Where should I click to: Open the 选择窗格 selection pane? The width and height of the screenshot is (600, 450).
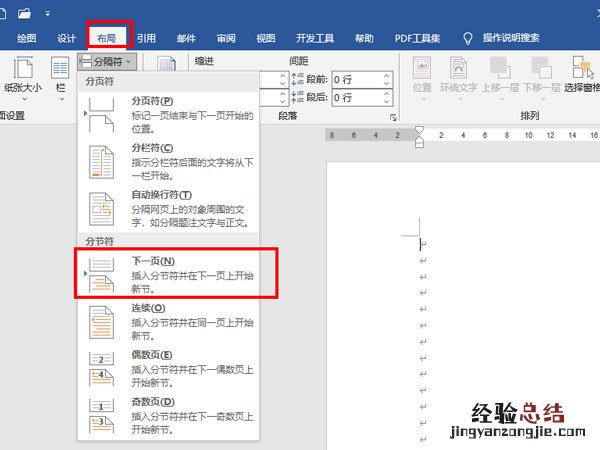579,75
